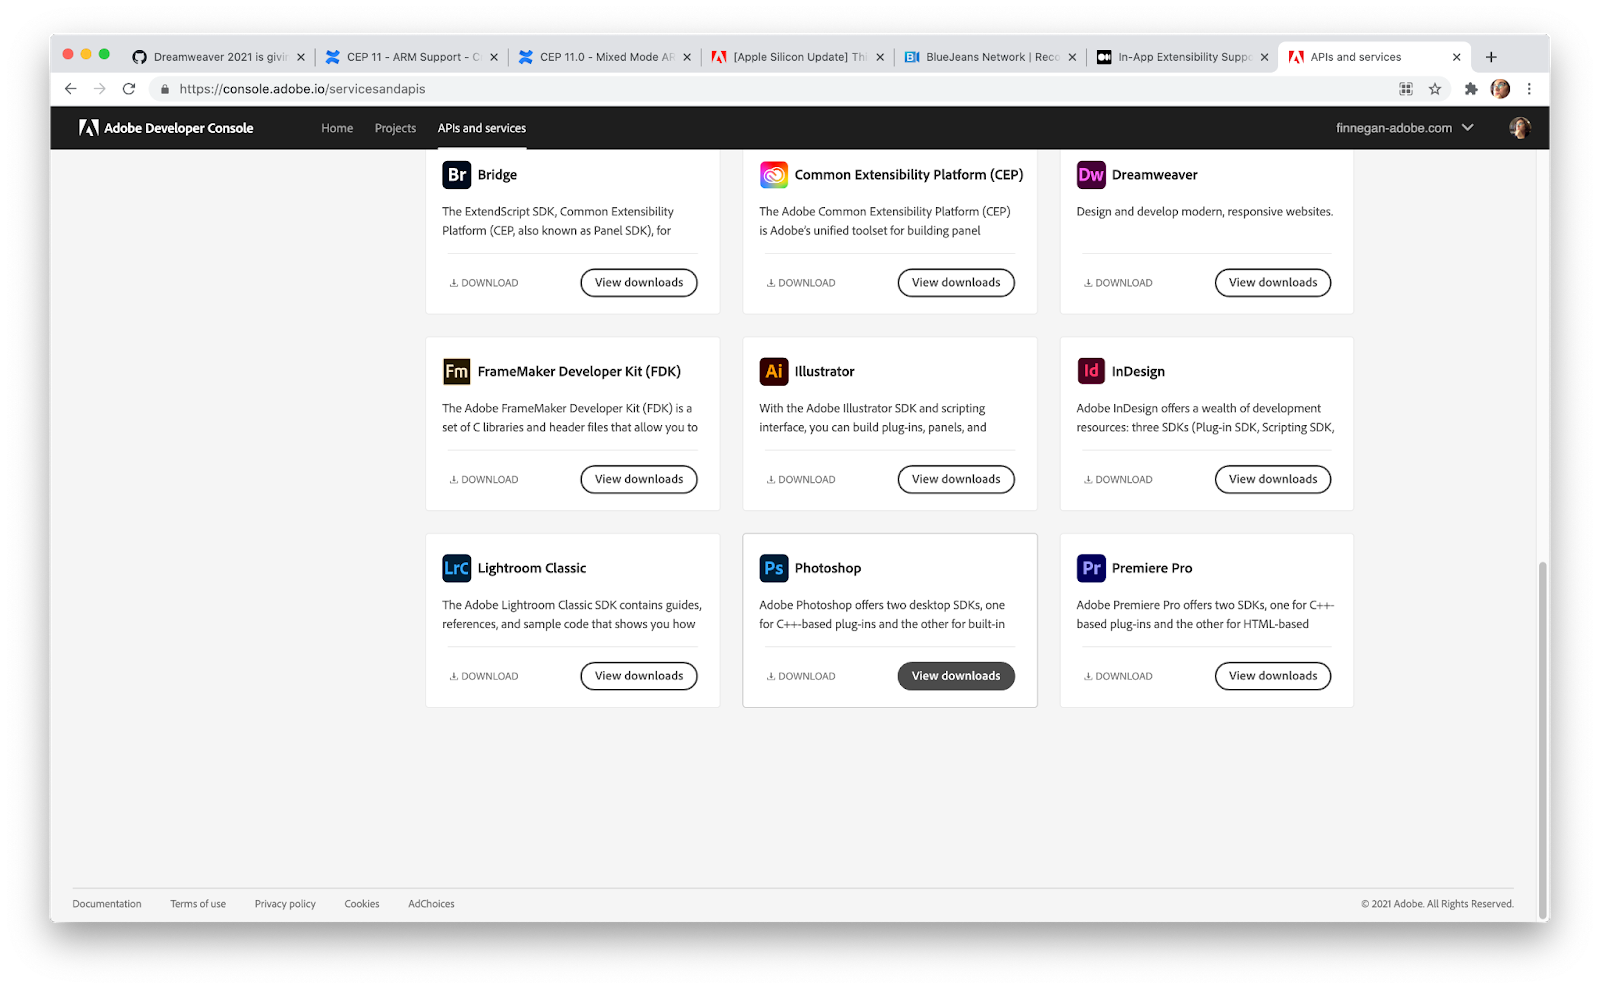View downloads for Common Extensibility Platform

tap(956, 283)
